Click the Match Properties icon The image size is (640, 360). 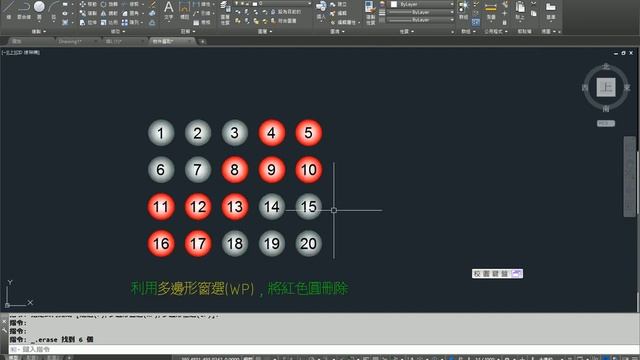point(370,12)
